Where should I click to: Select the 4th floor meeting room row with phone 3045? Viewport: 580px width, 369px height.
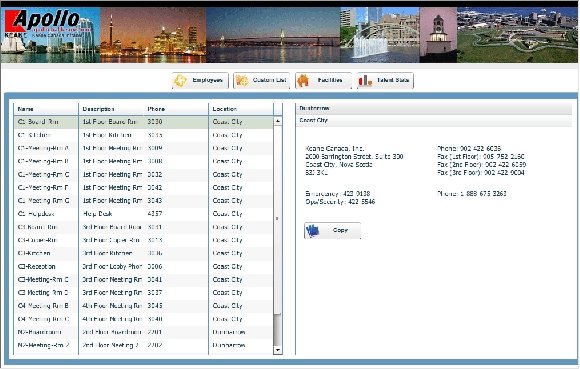[143, 306]
